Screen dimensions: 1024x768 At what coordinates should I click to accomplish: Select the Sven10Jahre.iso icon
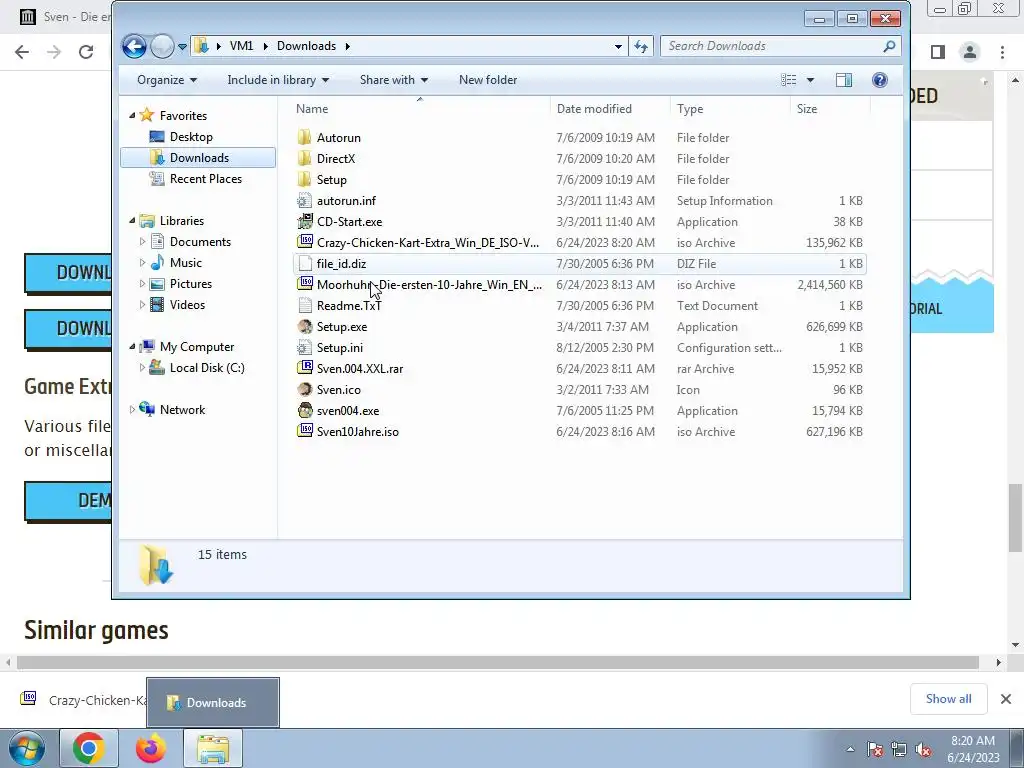(304, 432)
